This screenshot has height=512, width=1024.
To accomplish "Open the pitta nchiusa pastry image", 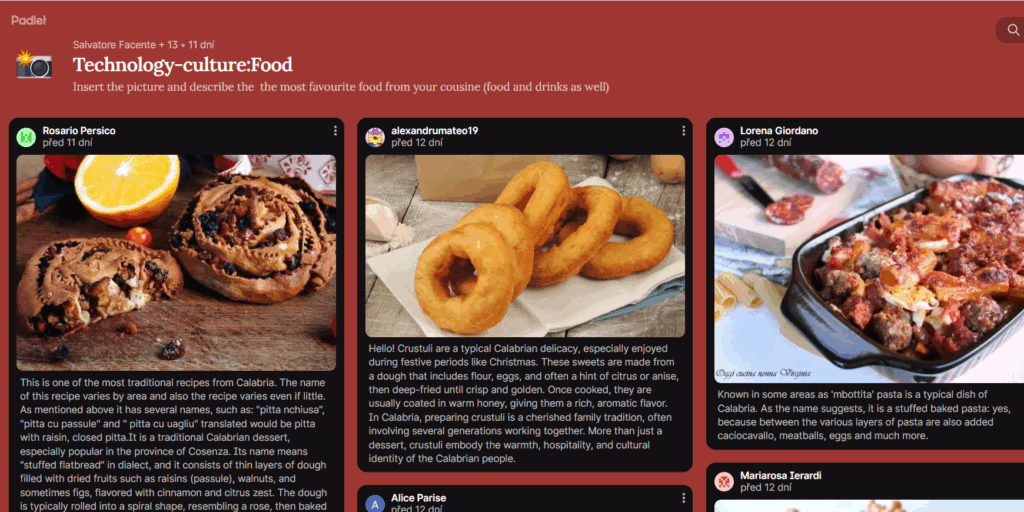I will coord(176,263).
